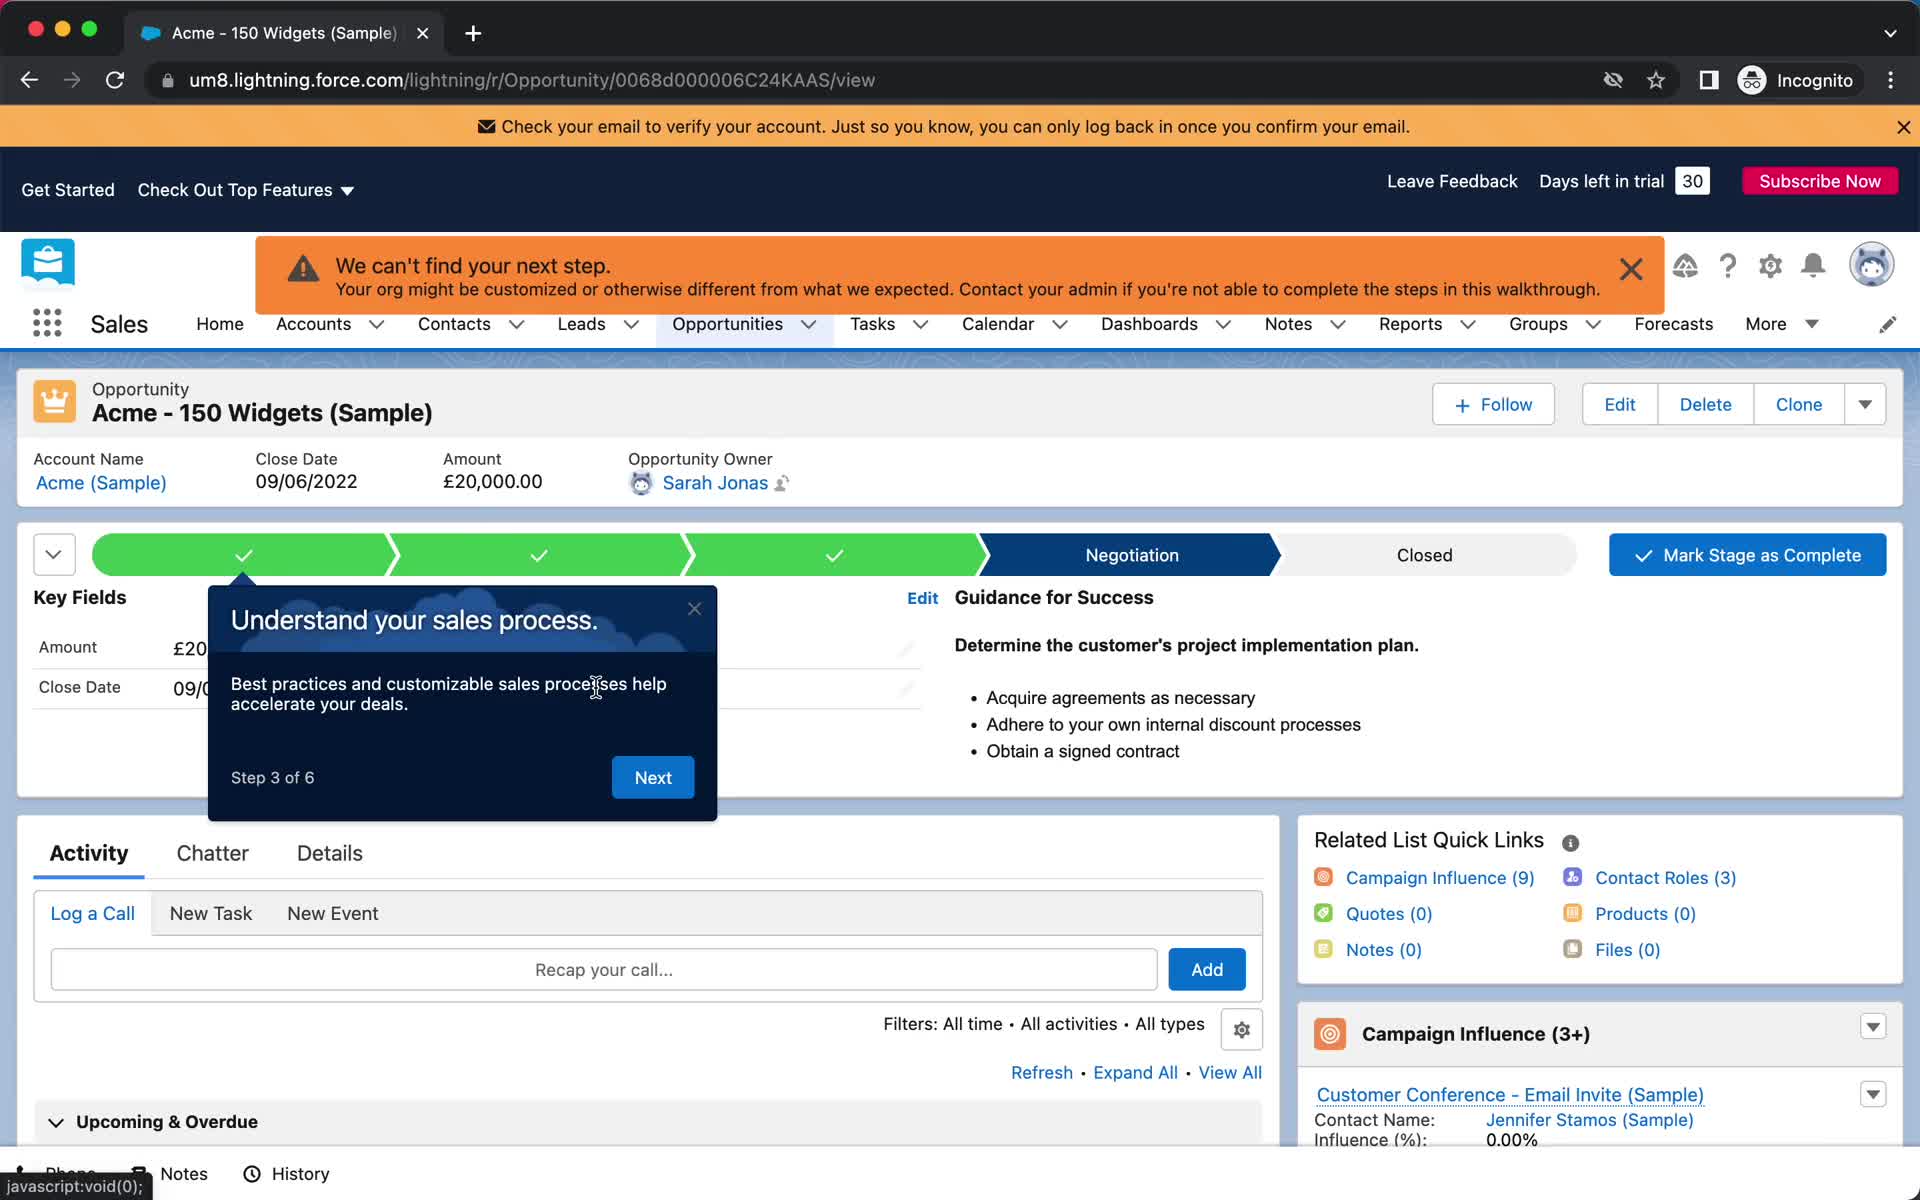
Task: Open the row actions menu for Customer Conference - Email Invite
Action: pos(1873,1094)
